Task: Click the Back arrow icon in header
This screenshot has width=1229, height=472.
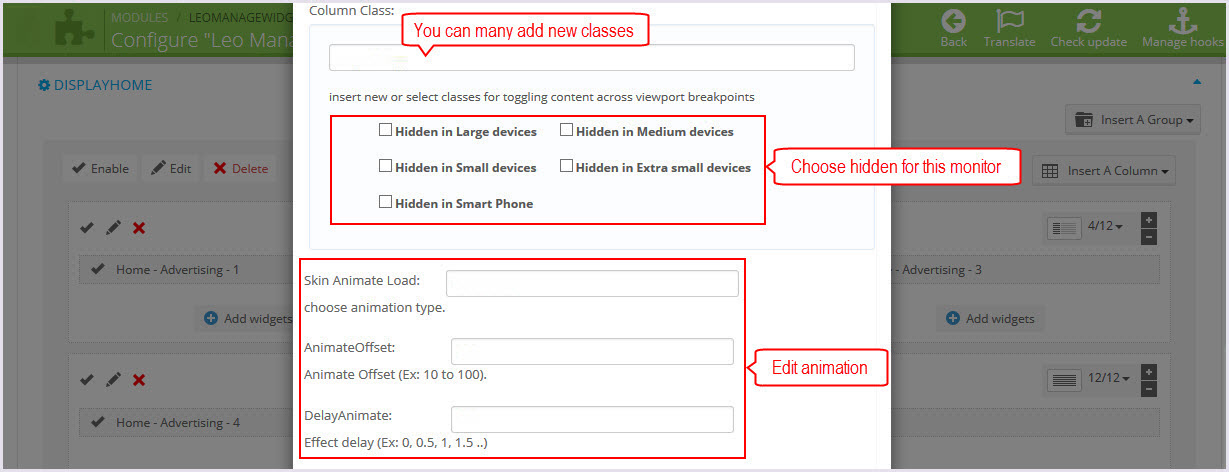Action: 954,20
